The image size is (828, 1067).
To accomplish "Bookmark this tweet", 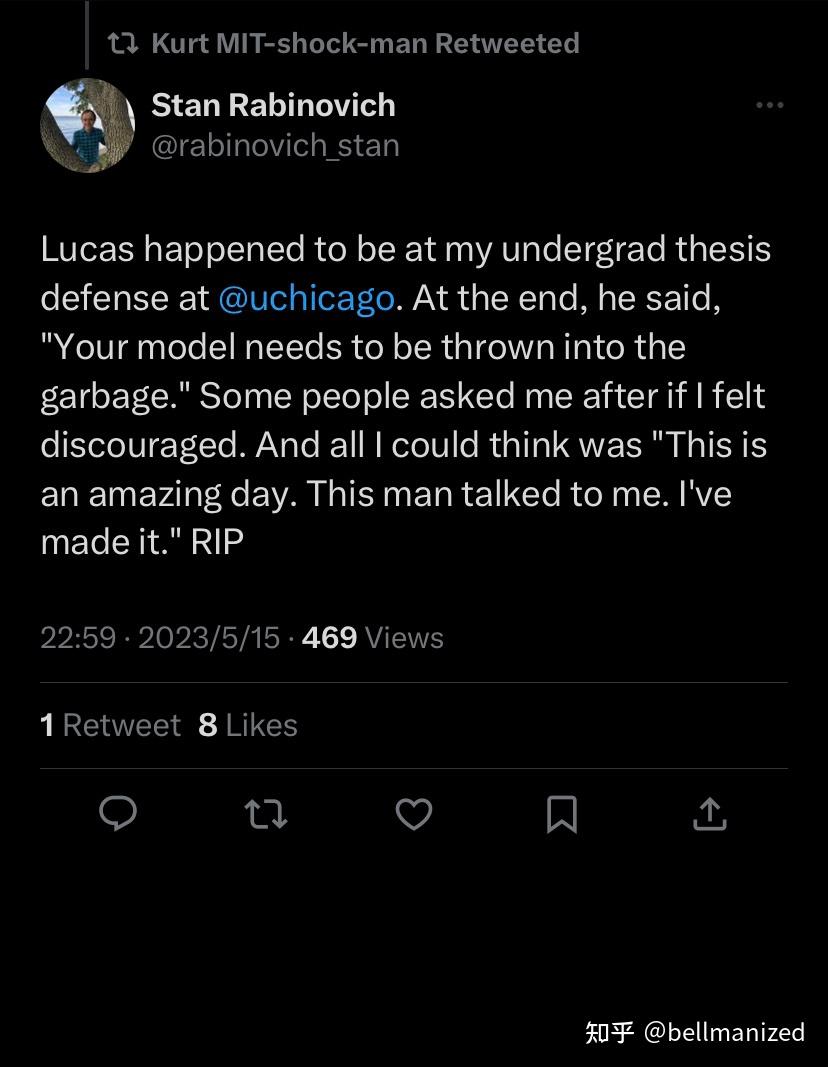I will point(562,814).
